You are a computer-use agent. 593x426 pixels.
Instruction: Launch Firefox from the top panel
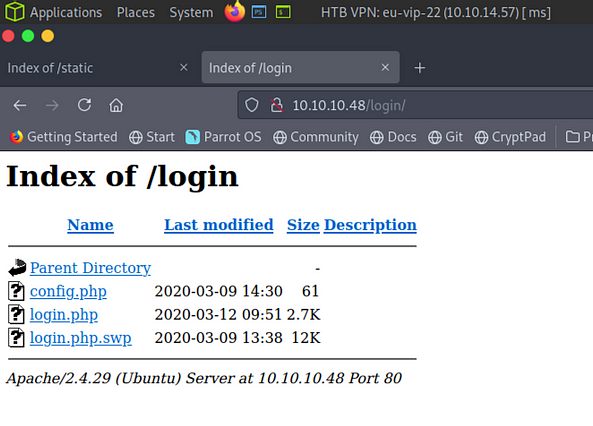coord(234,11)
